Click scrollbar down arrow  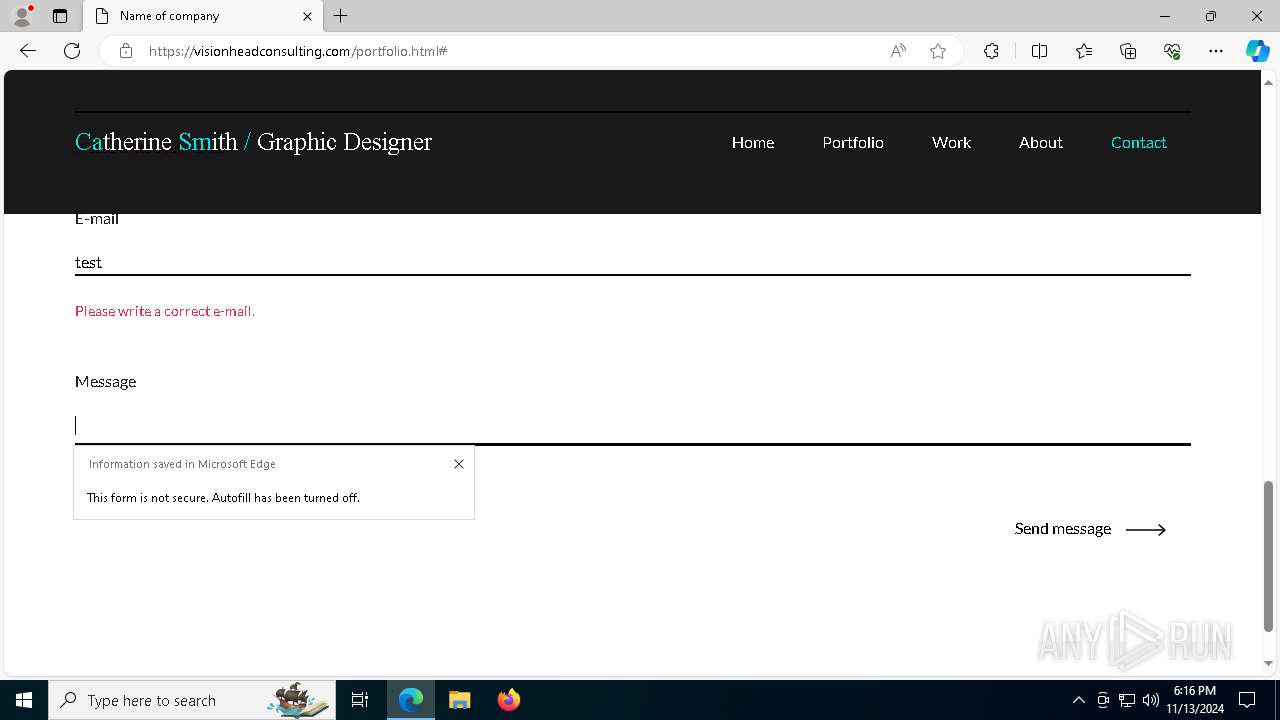click(1268, 663)
